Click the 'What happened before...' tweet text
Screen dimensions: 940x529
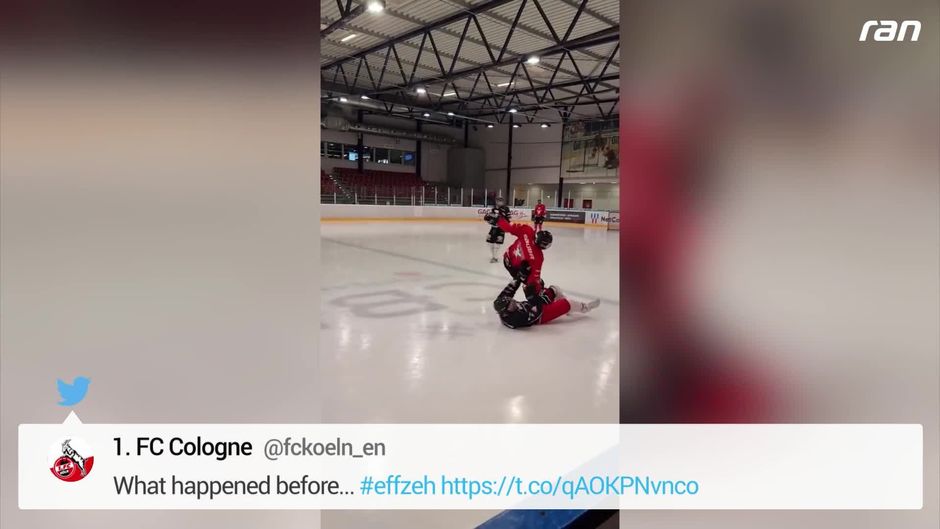coord(234,486)
